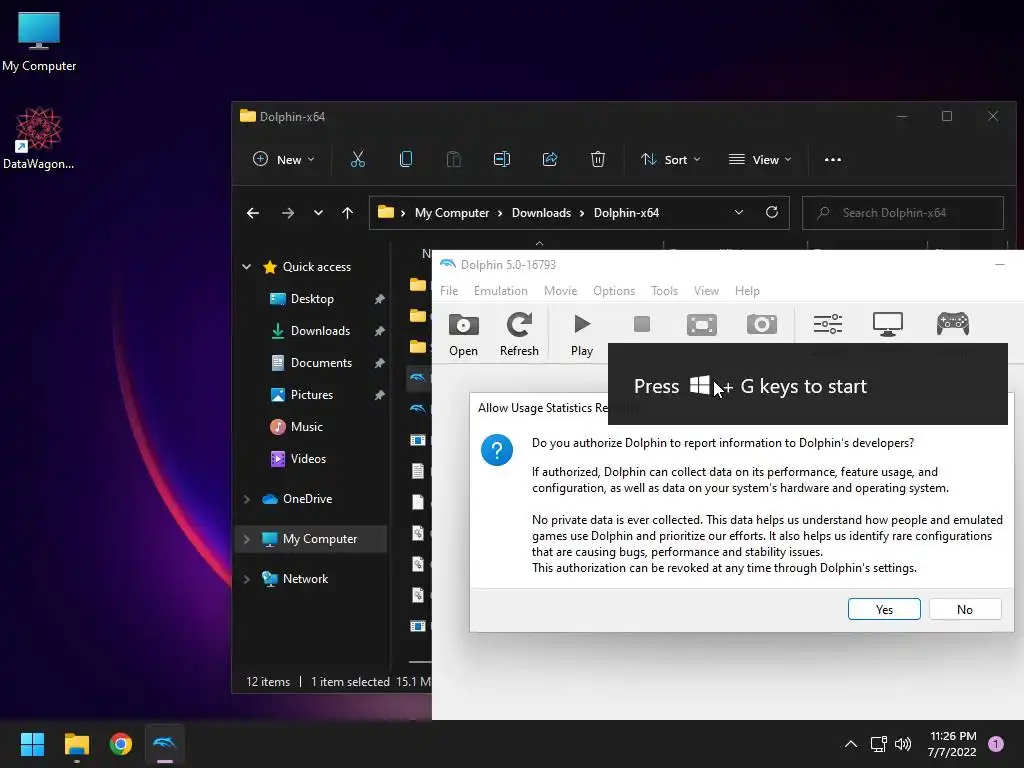Click the Open disc icon in Dolphin toolbar

click(x=463, y=325)
